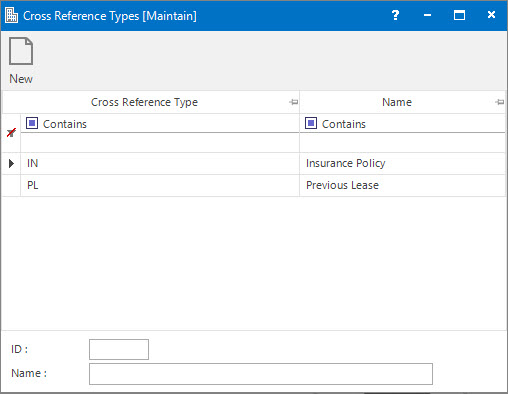Sort by Name column header
Viewport: 508px width, 394px height.
click(x=397, y=102)
